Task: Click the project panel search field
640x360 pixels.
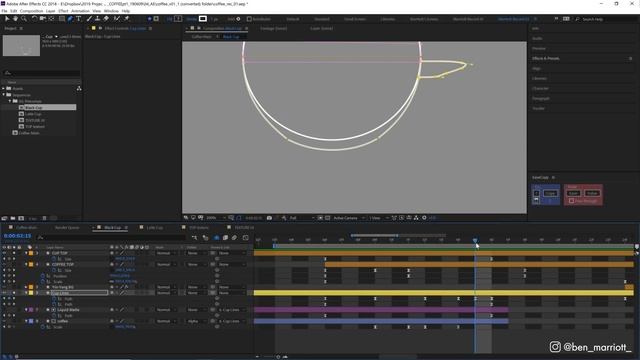Action: point(41,73)
